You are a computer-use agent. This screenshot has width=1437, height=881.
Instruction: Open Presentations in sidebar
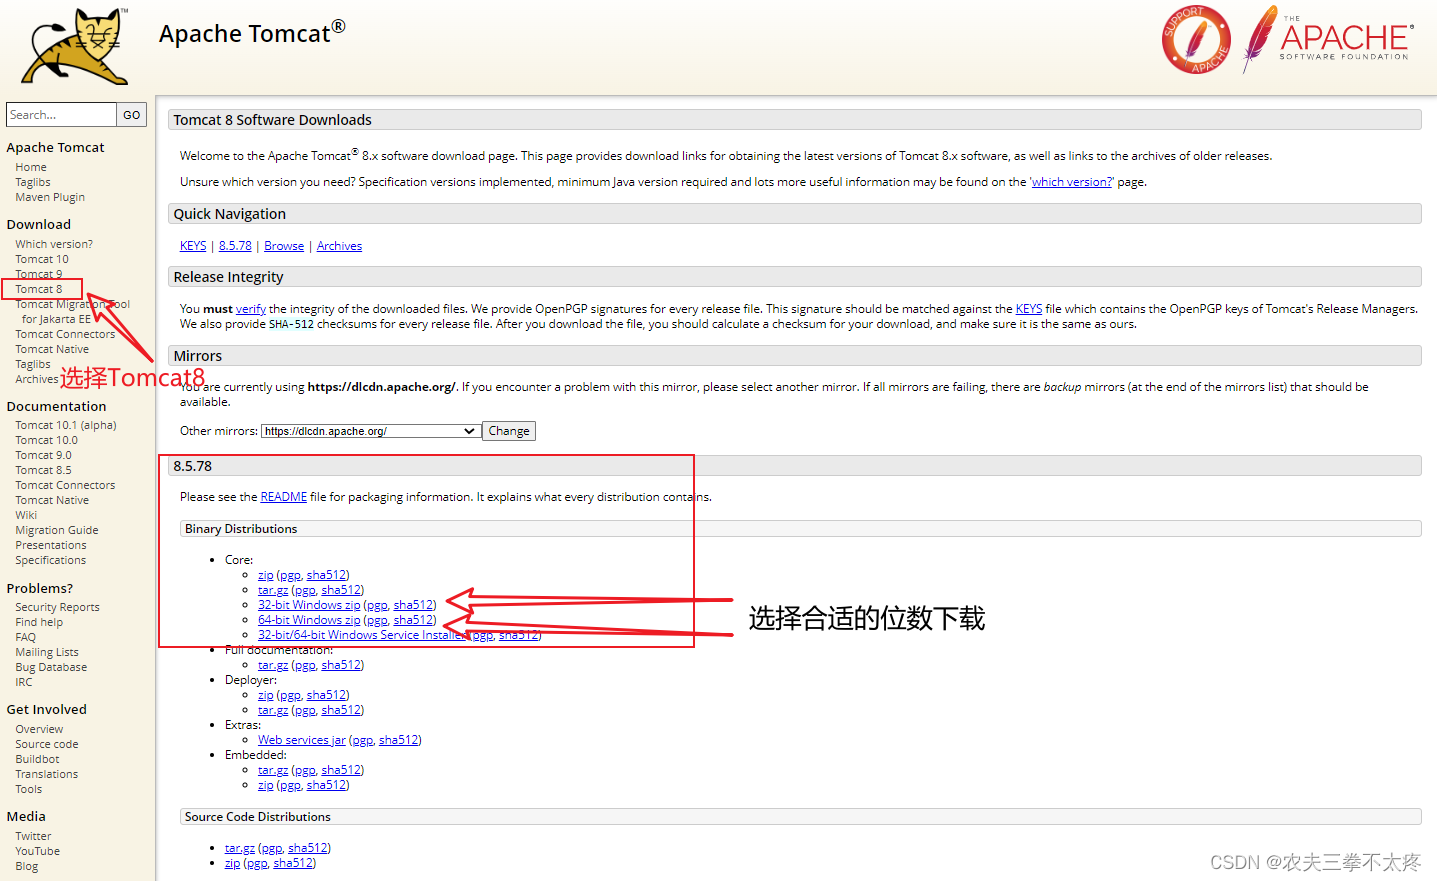pos(51,545)
